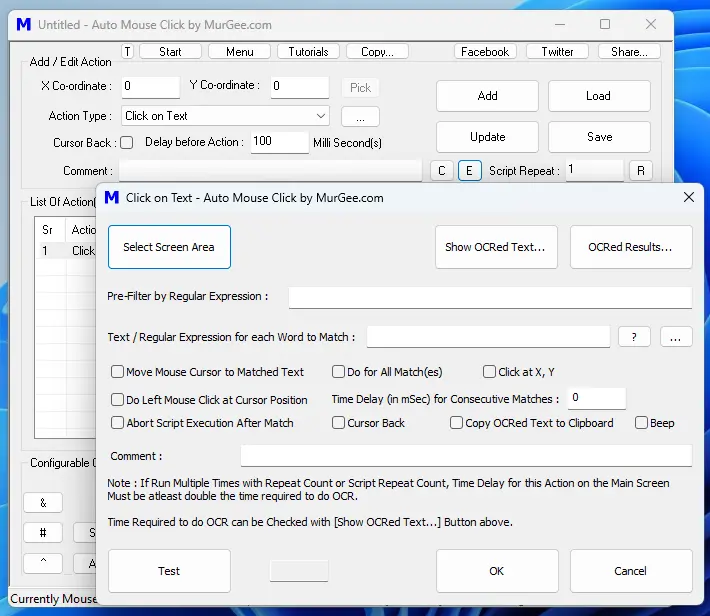Click the Test button
Image resolution: width=710 pixels, height=616 pixels.
pyautogui.click(x=169, y=571)
